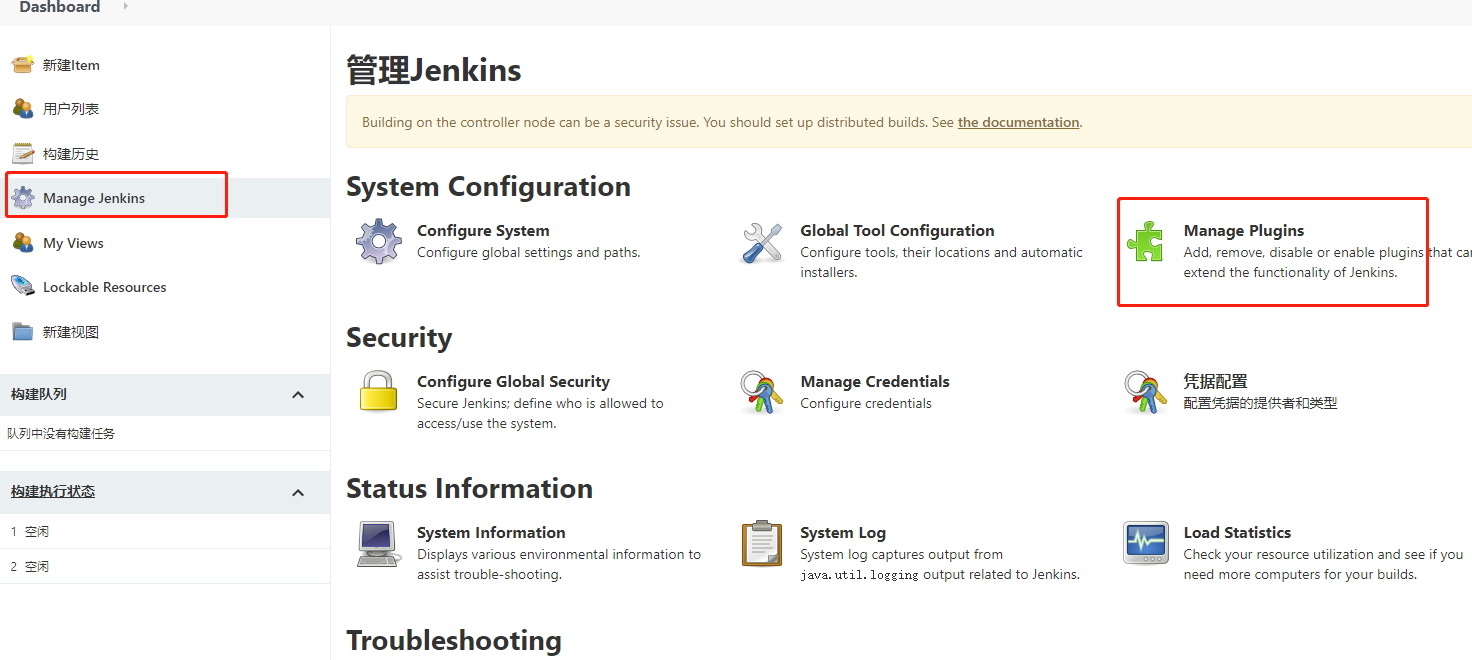1472x660 pixels.
Task: Open Lockable Resources sidebar entry
Action: coord(105,287)
